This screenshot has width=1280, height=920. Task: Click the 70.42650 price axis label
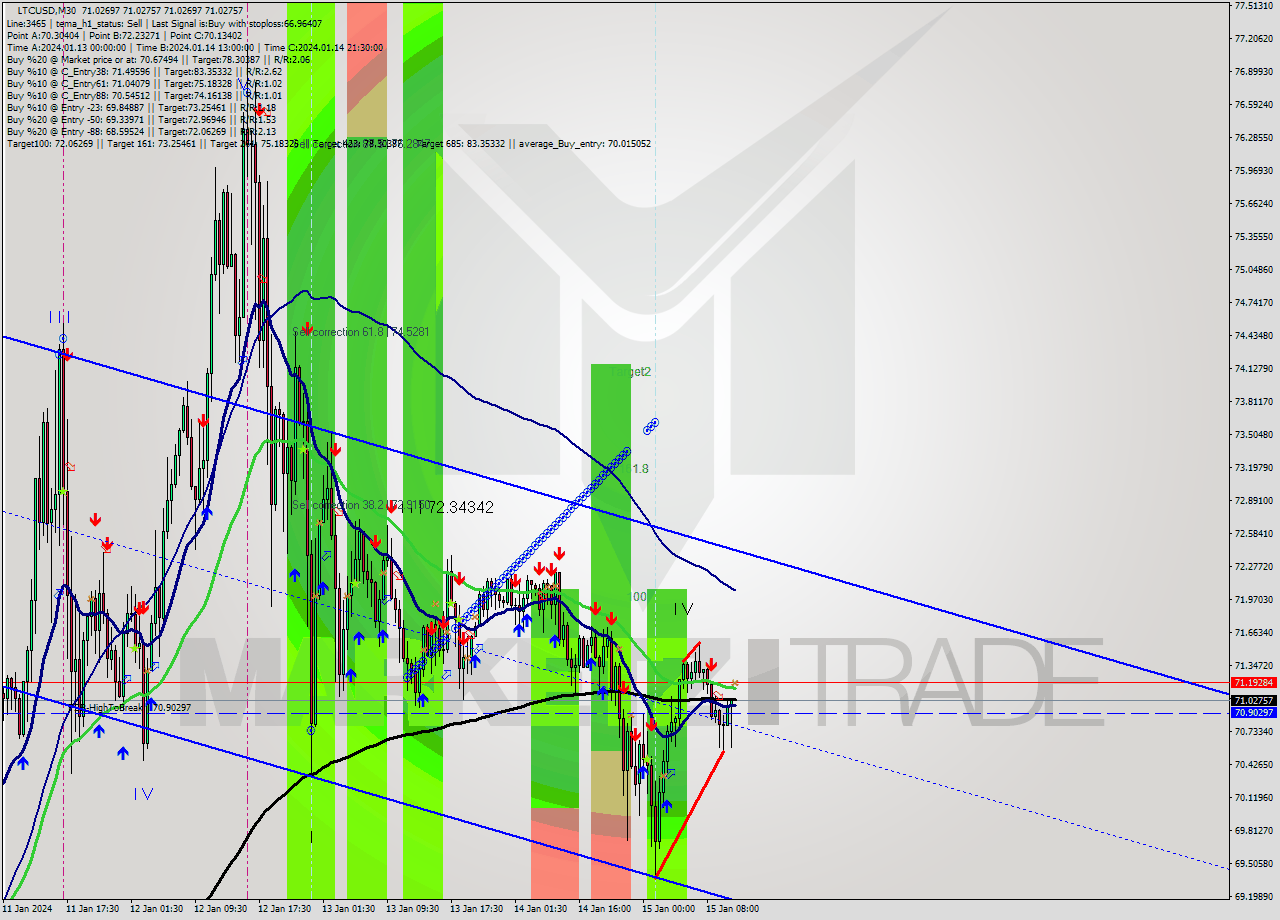1254,764
